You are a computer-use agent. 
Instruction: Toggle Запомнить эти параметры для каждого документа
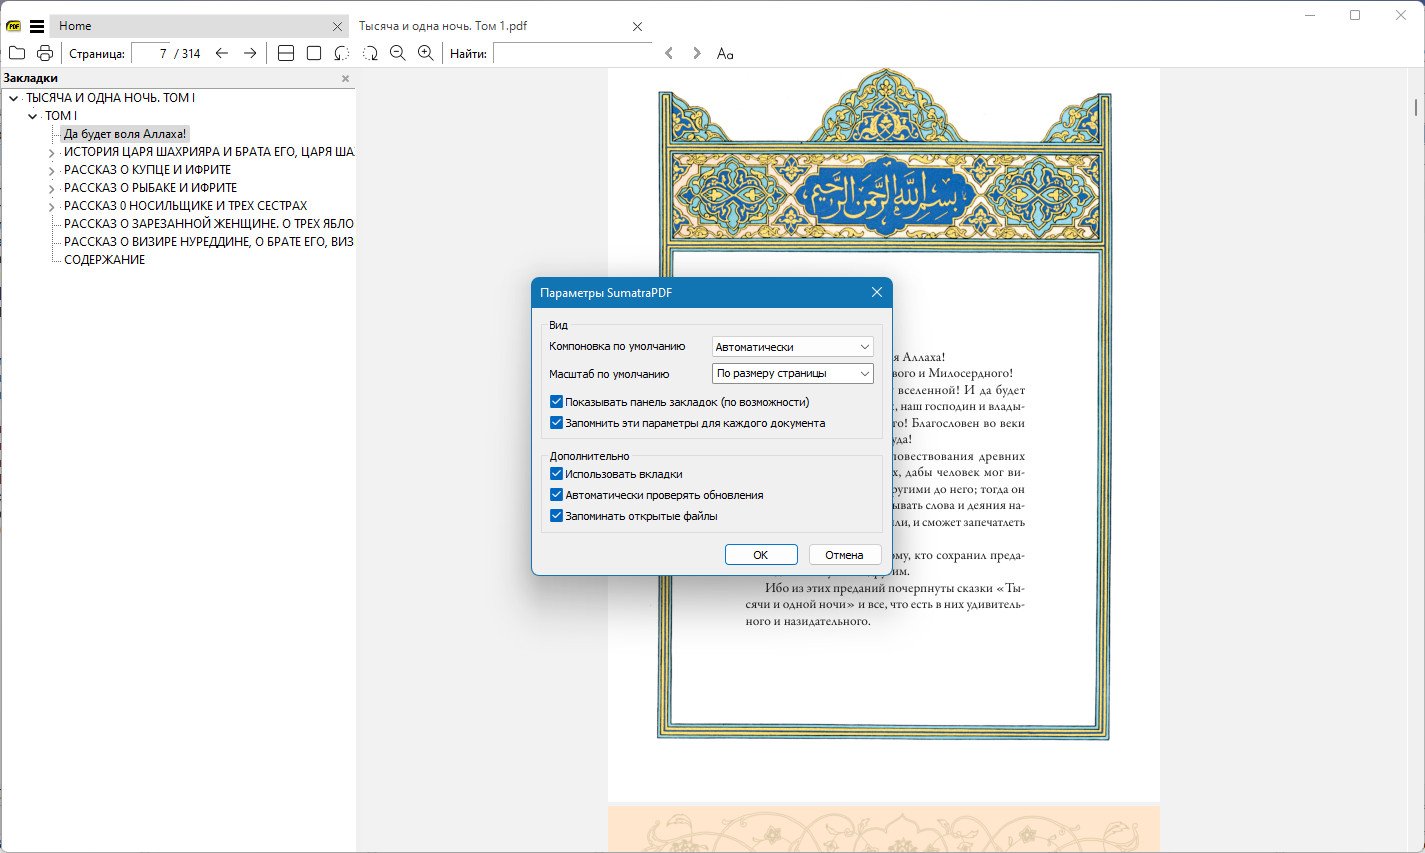[557, 423]
